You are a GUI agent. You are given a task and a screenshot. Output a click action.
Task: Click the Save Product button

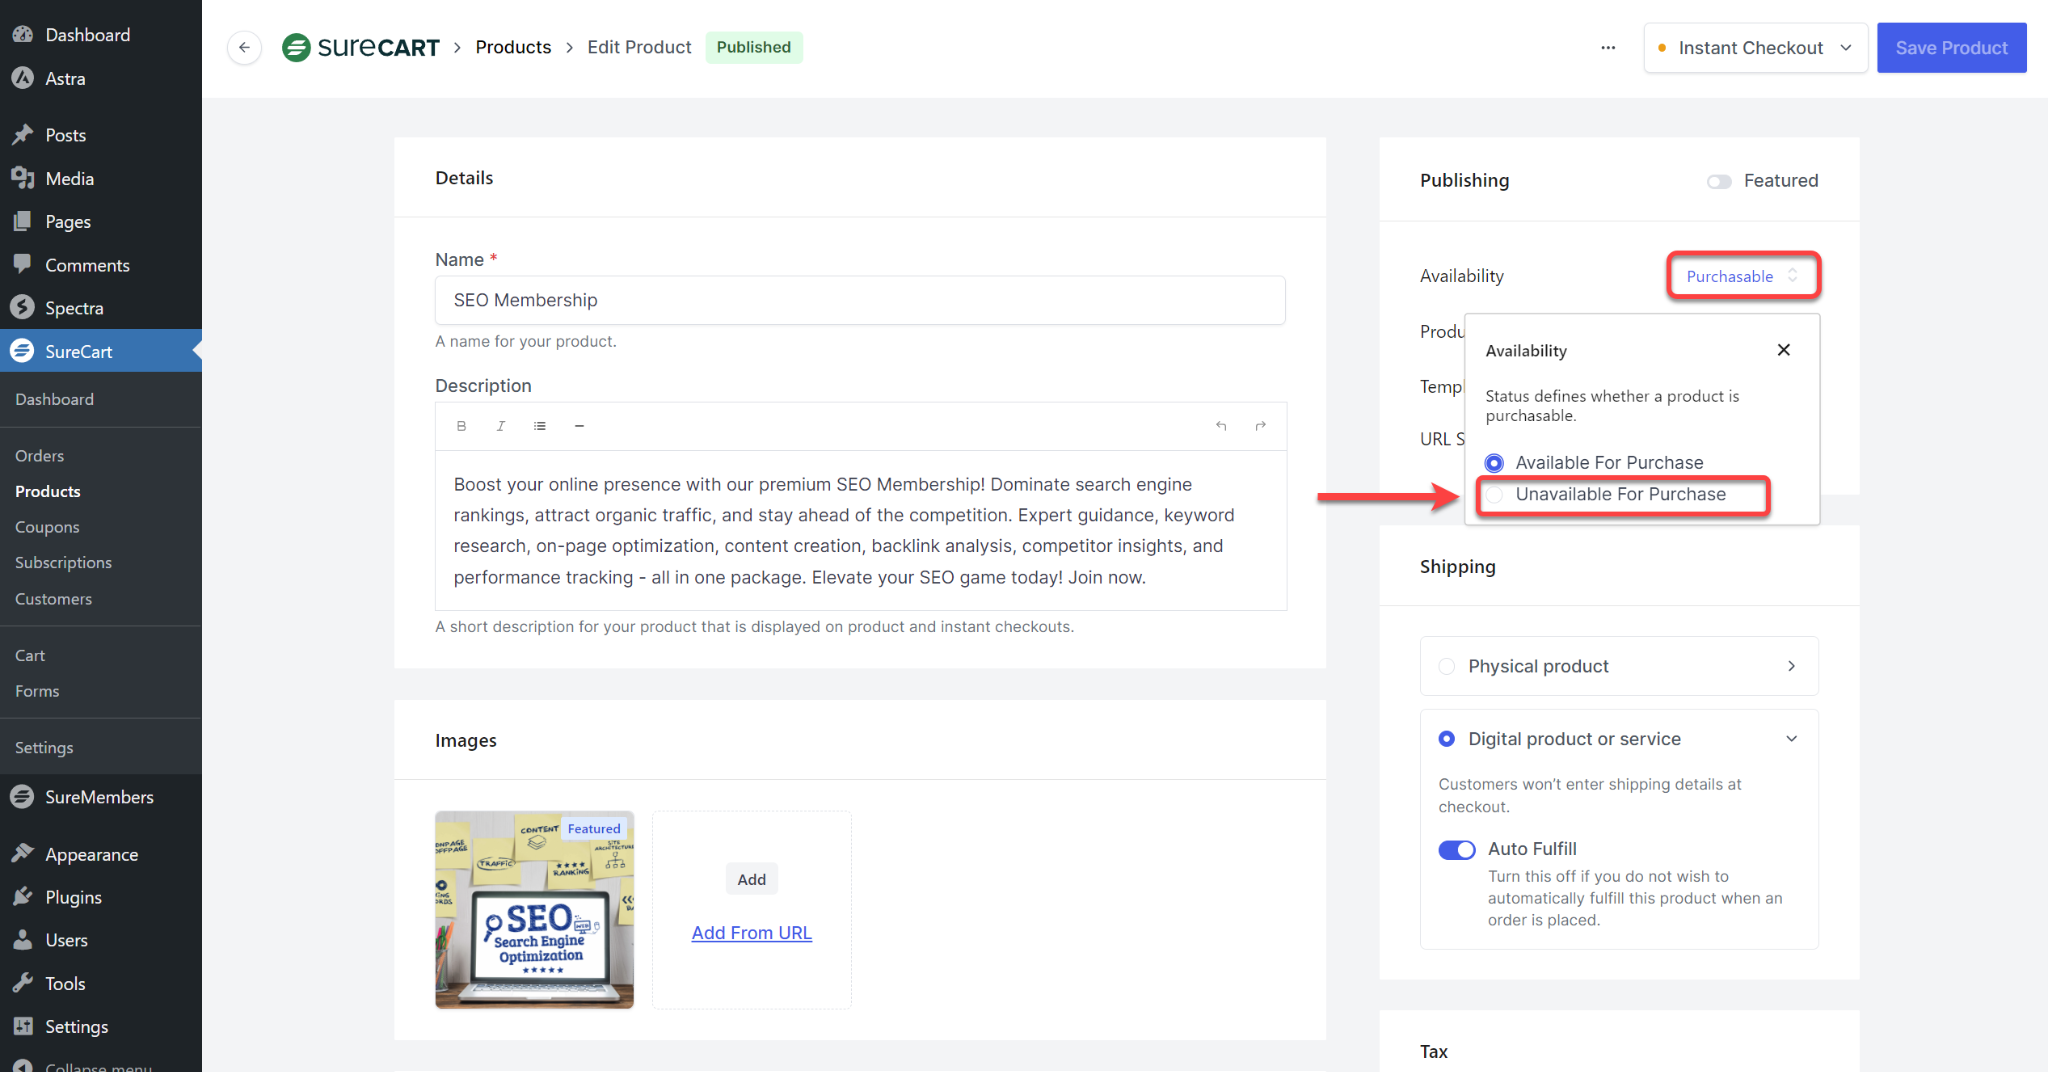click(x=1950, y=48)
